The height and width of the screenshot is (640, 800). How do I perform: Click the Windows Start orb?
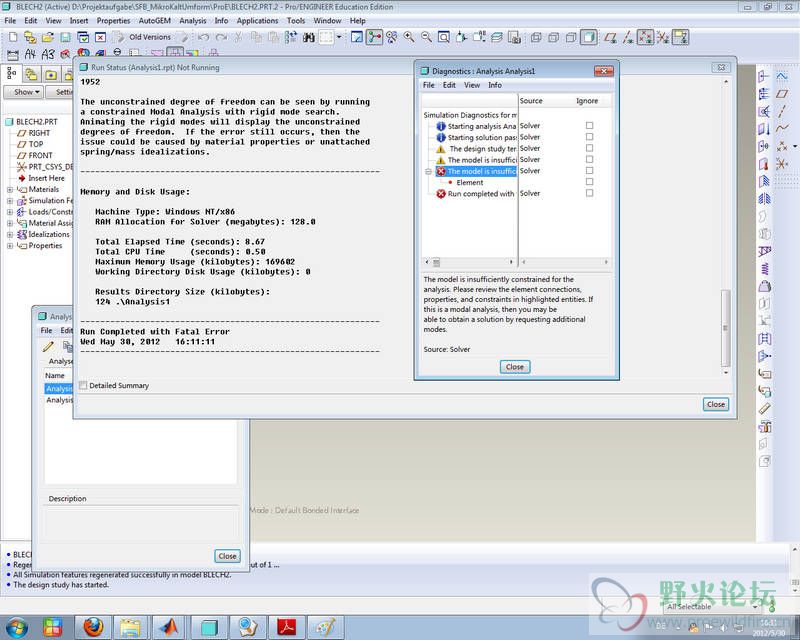point(16,627)
